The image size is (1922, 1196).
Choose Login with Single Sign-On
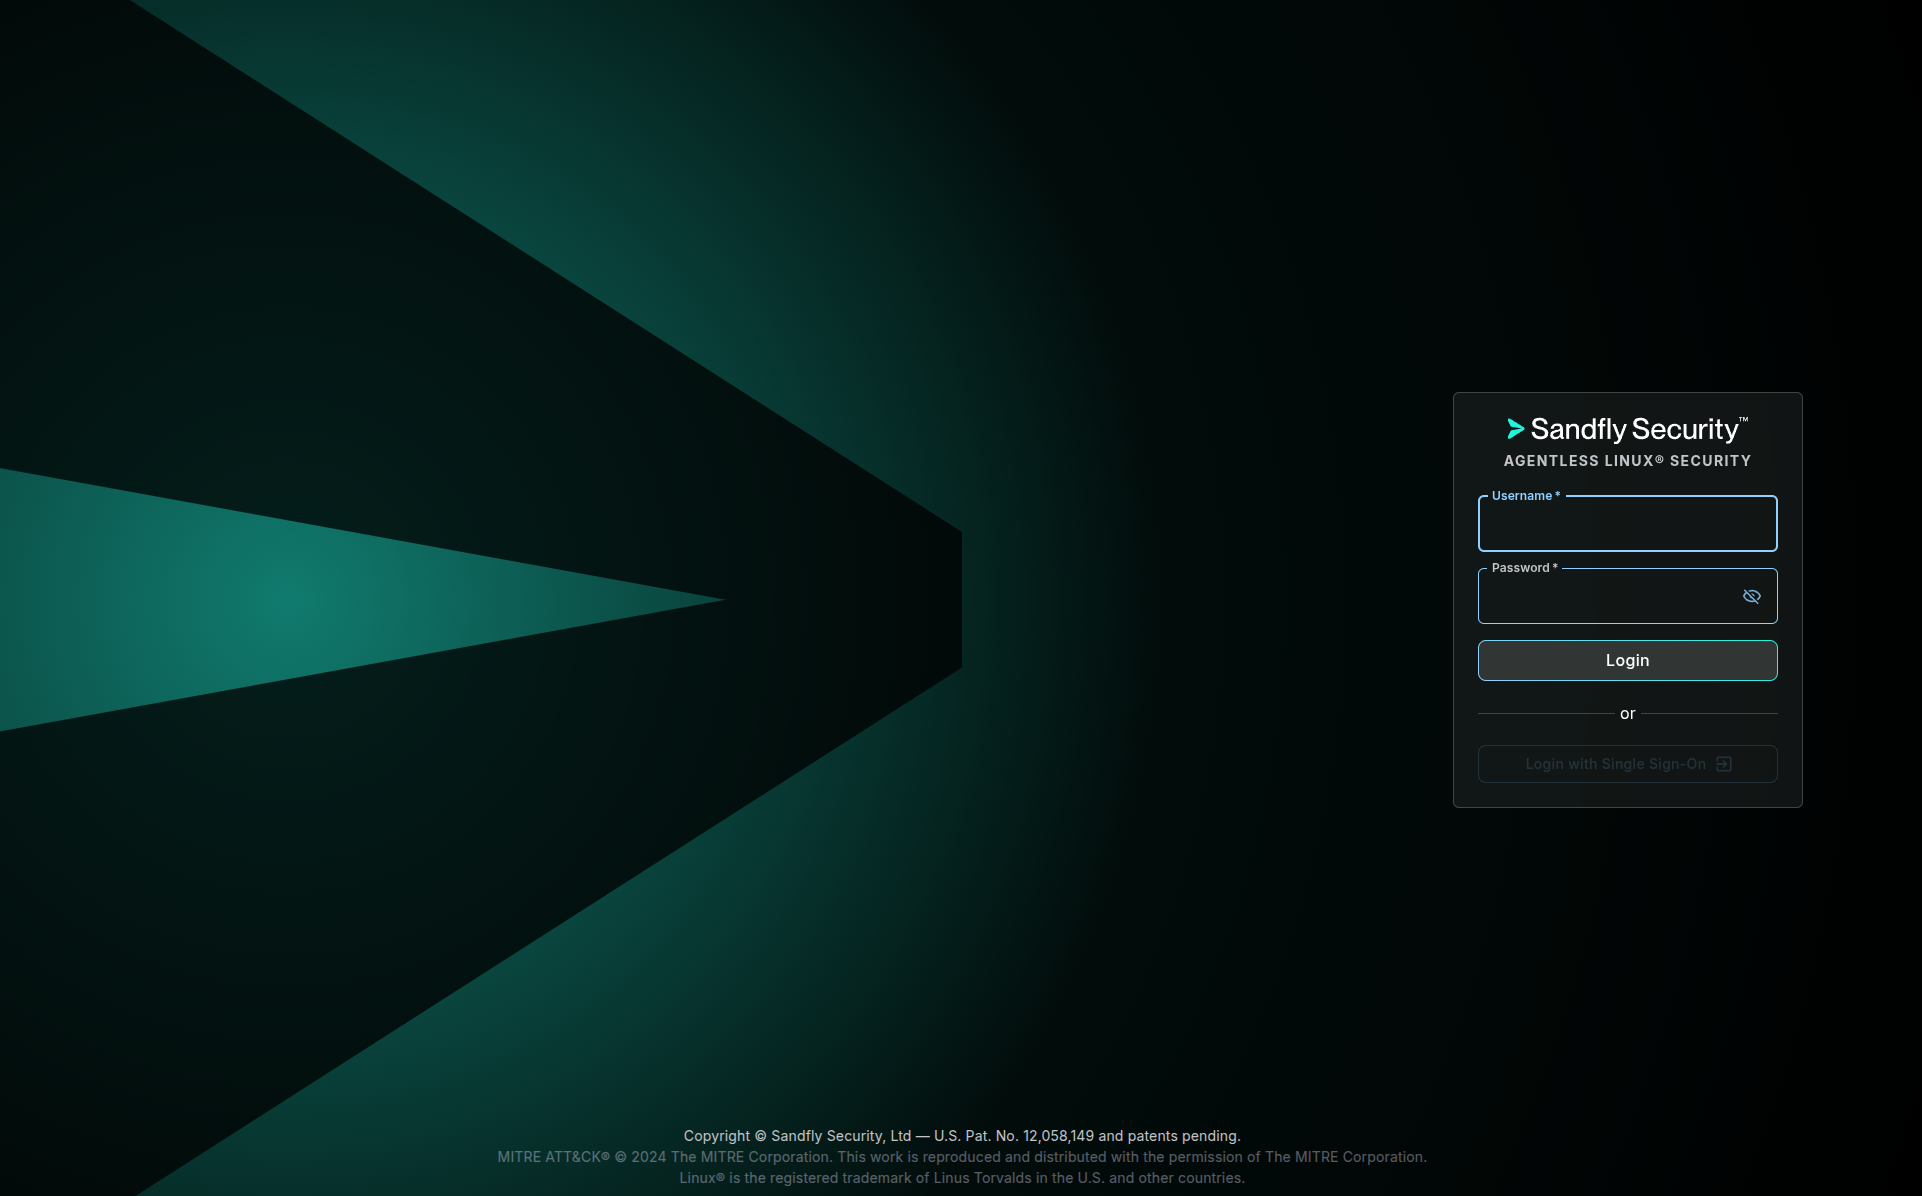(x=1627, y=763)
